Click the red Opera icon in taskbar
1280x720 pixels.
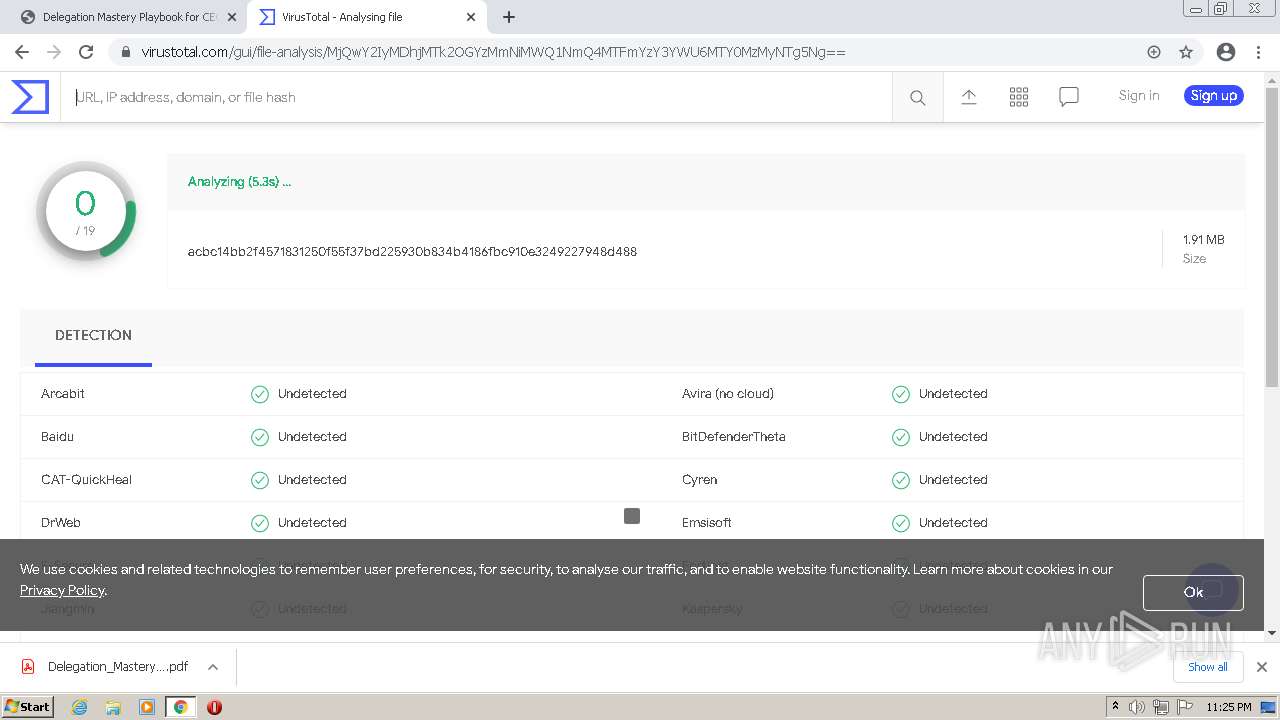[x=214, y=707]
